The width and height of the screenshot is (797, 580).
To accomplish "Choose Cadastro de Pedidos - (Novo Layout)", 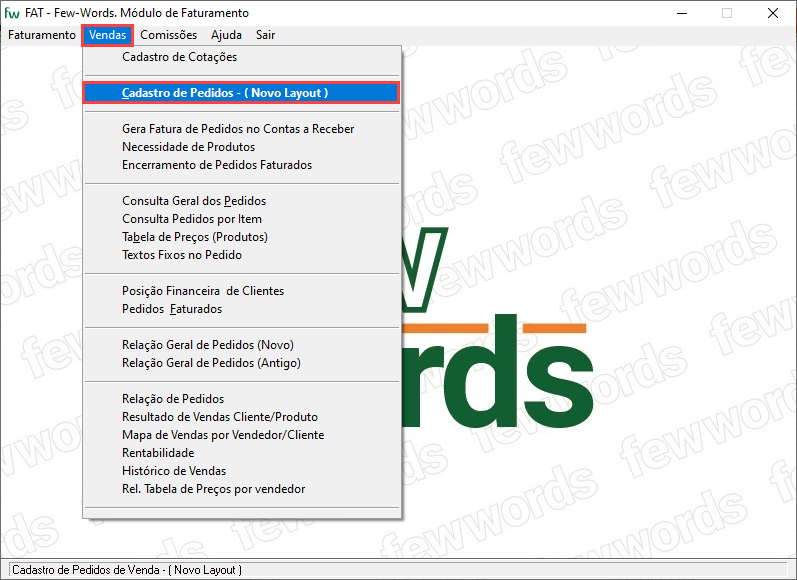I will coord(241,93).
